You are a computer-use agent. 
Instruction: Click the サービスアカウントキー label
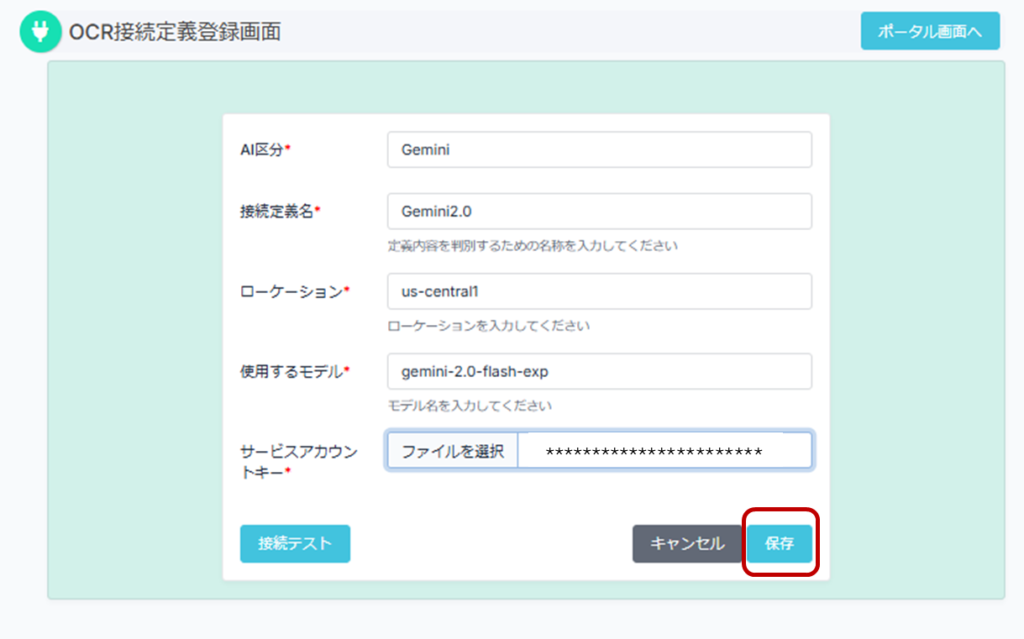click(298, 461)
